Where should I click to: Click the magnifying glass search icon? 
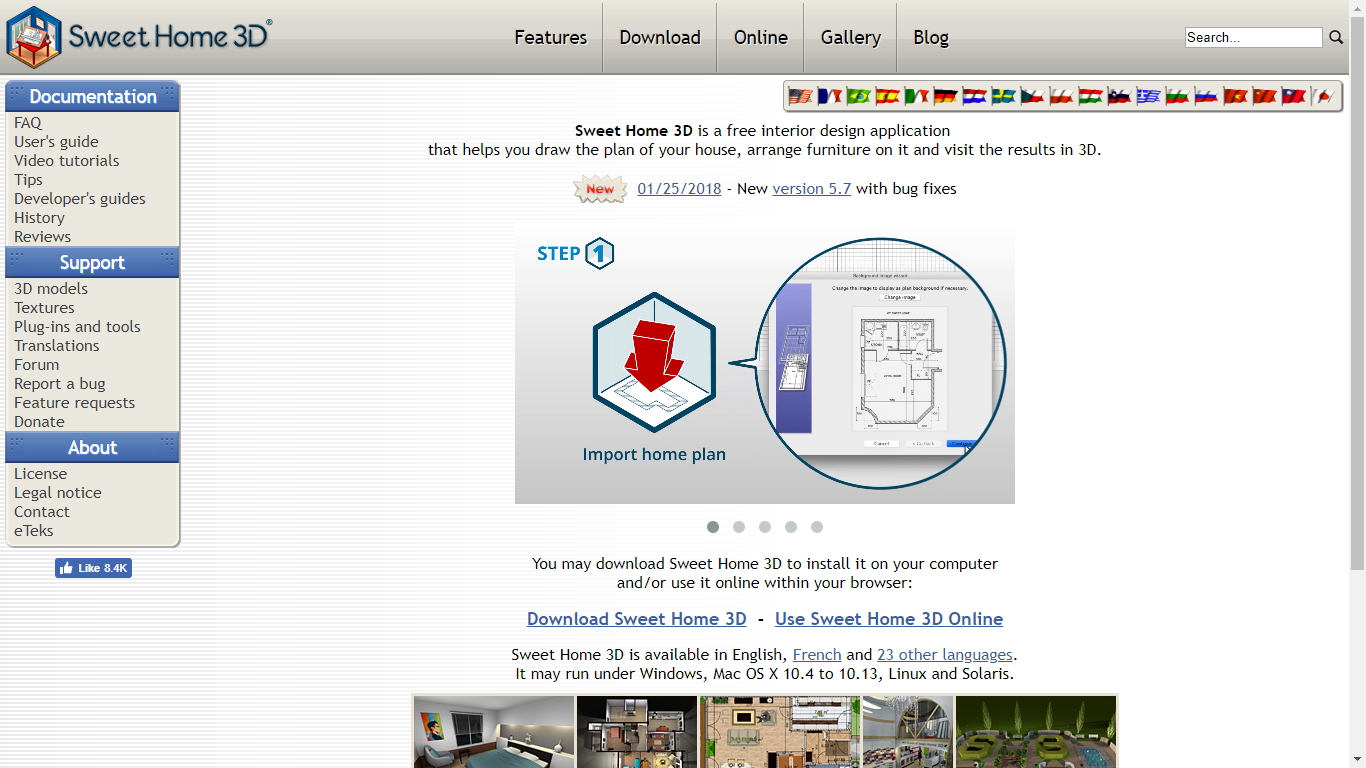tap(1336, 38)
